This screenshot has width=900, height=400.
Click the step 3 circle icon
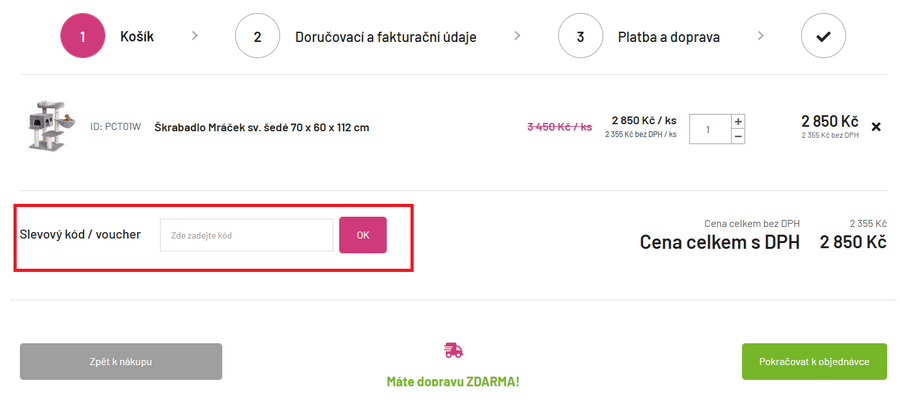[x=581, y=37]
